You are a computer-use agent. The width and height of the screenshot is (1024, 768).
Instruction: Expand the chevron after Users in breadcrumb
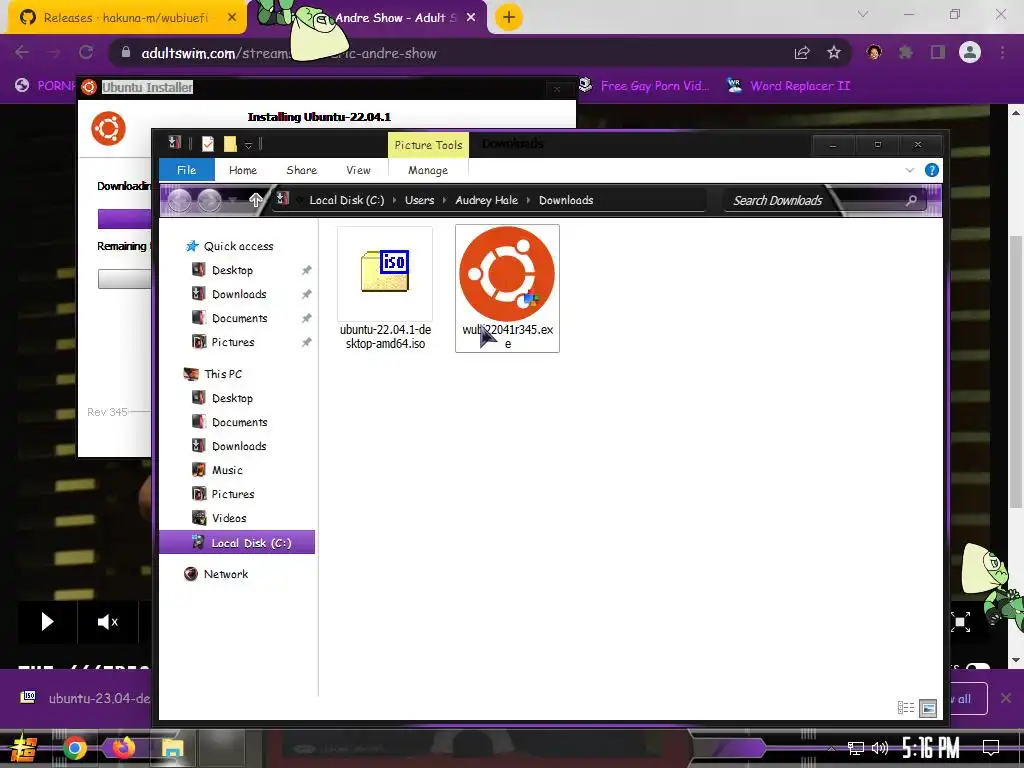445,200
